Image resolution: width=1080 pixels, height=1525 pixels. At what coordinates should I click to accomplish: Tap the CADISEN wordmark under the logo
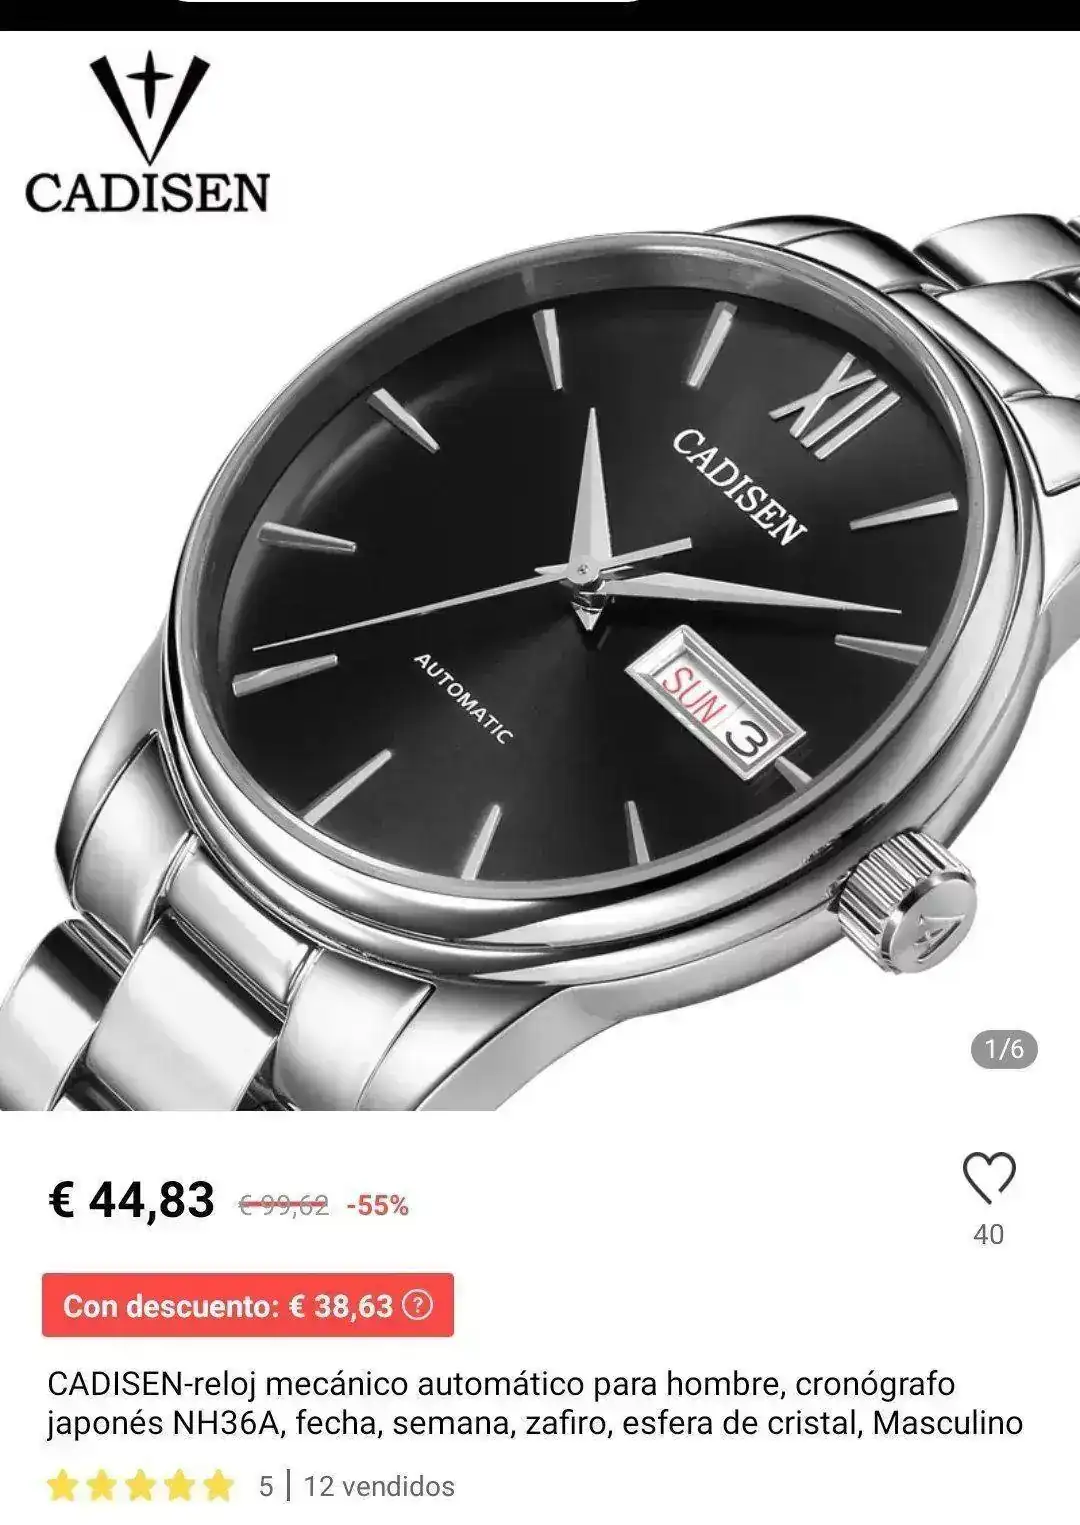click(x=147, y=191)
